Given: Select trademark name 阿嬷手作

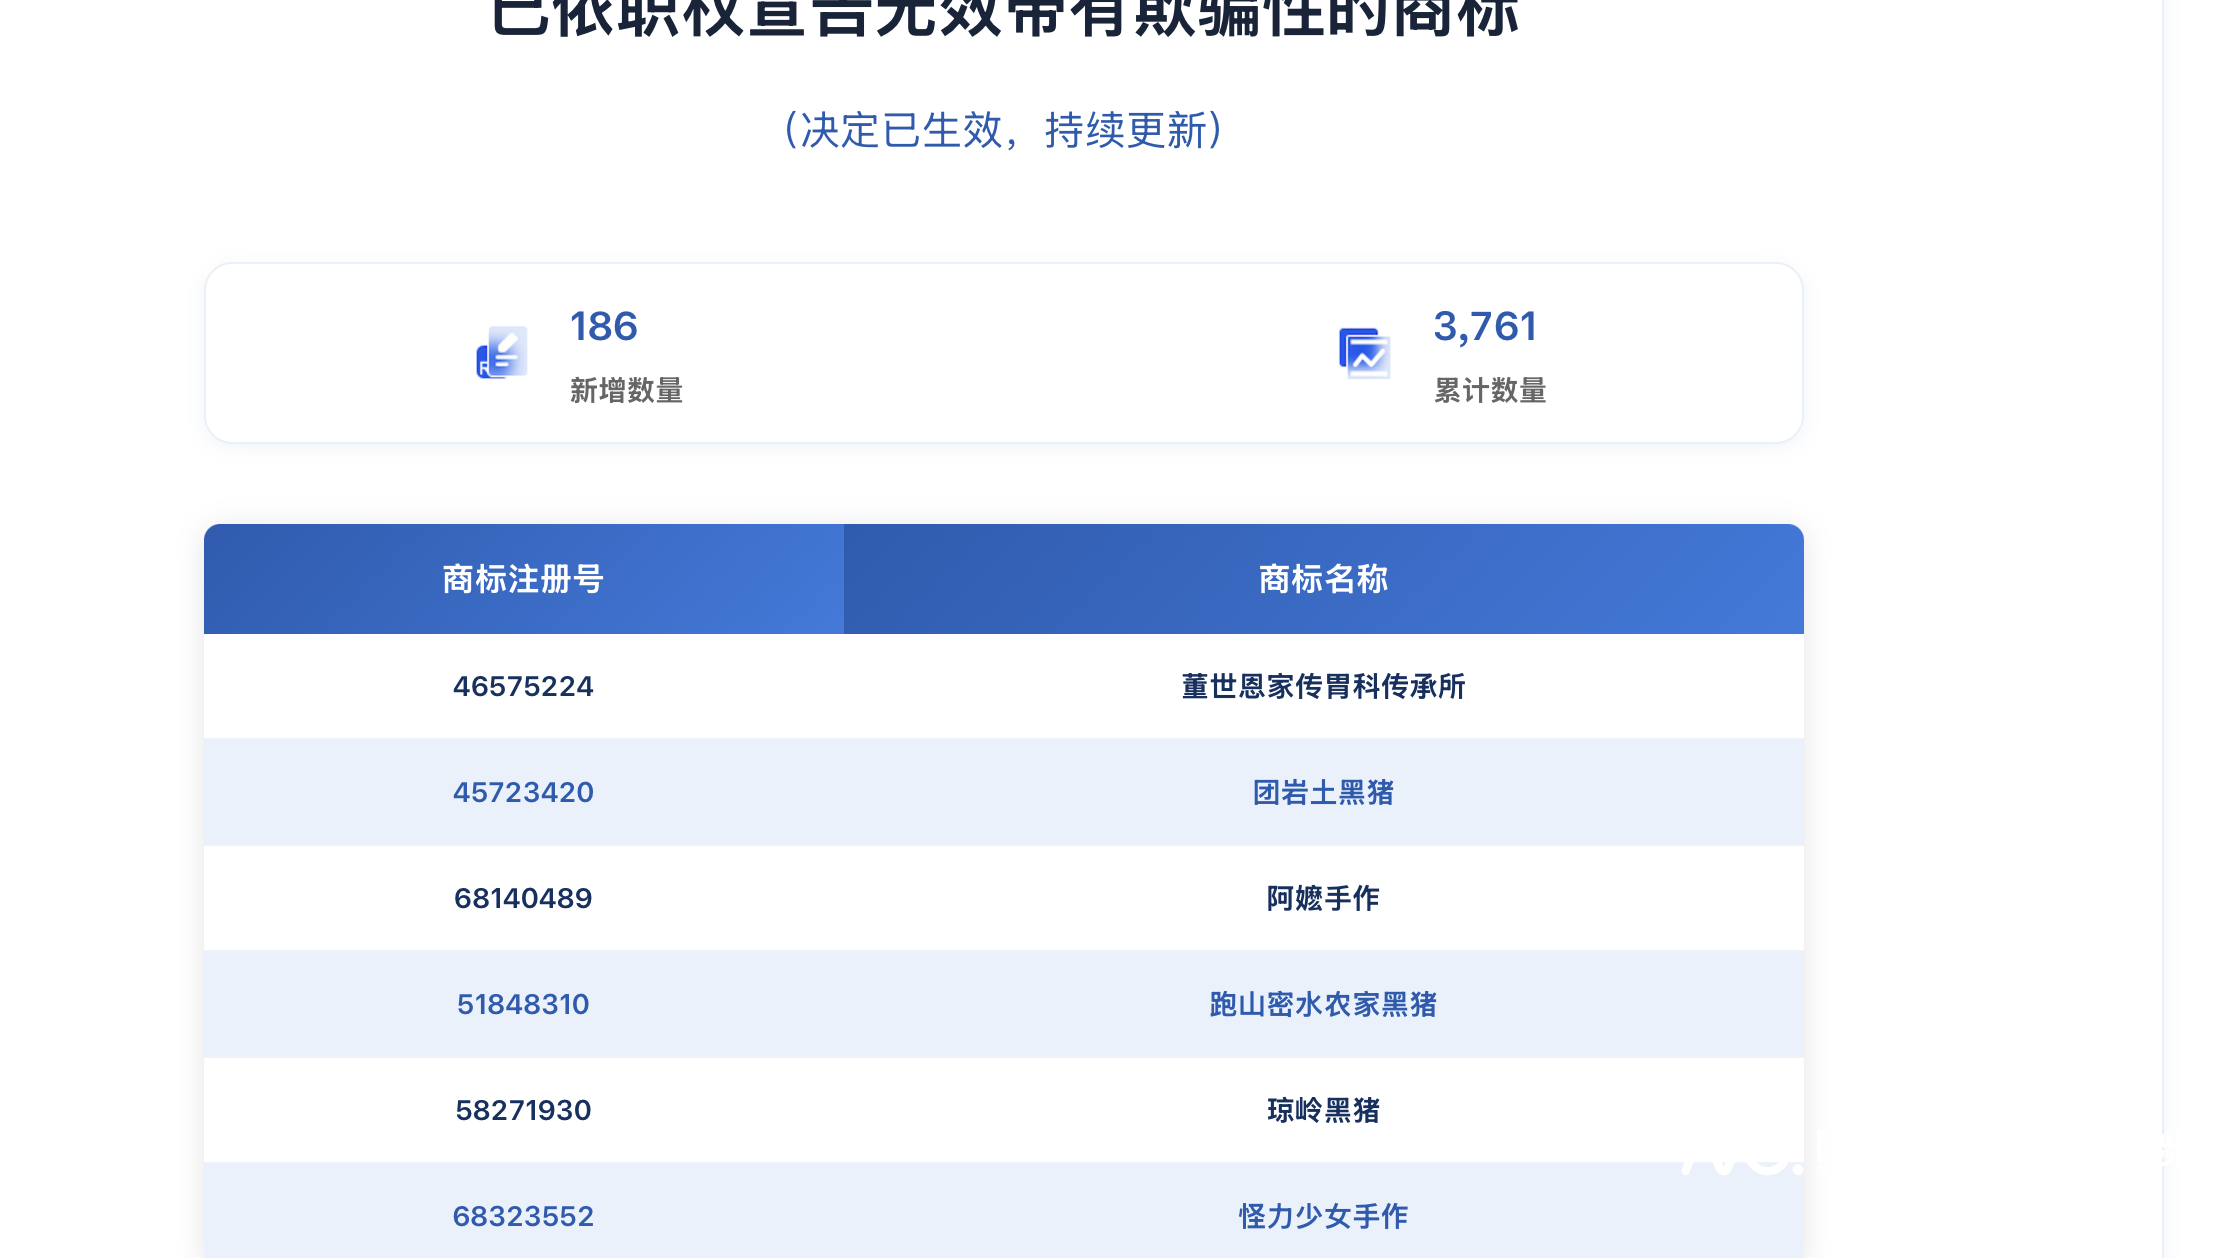Looking at the screenshot, I should click(1324, 898).
